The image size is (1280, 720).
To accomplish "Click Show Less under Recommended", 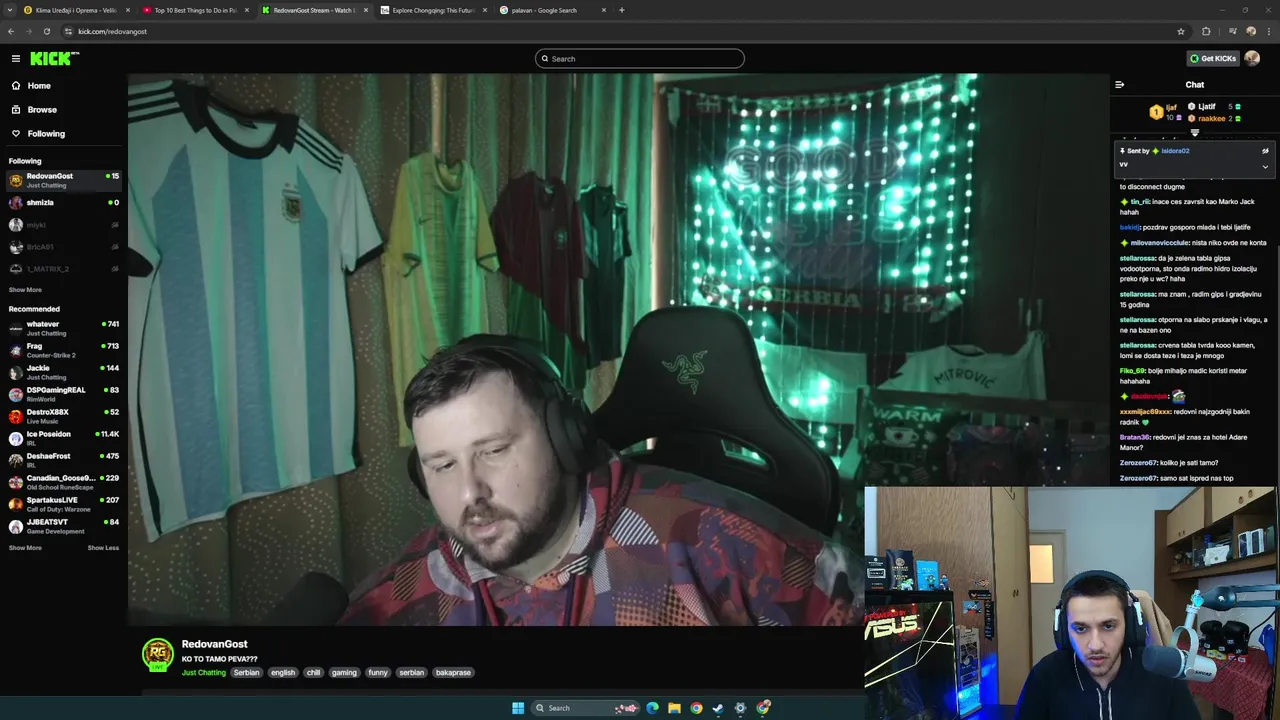I will point(103,548).
